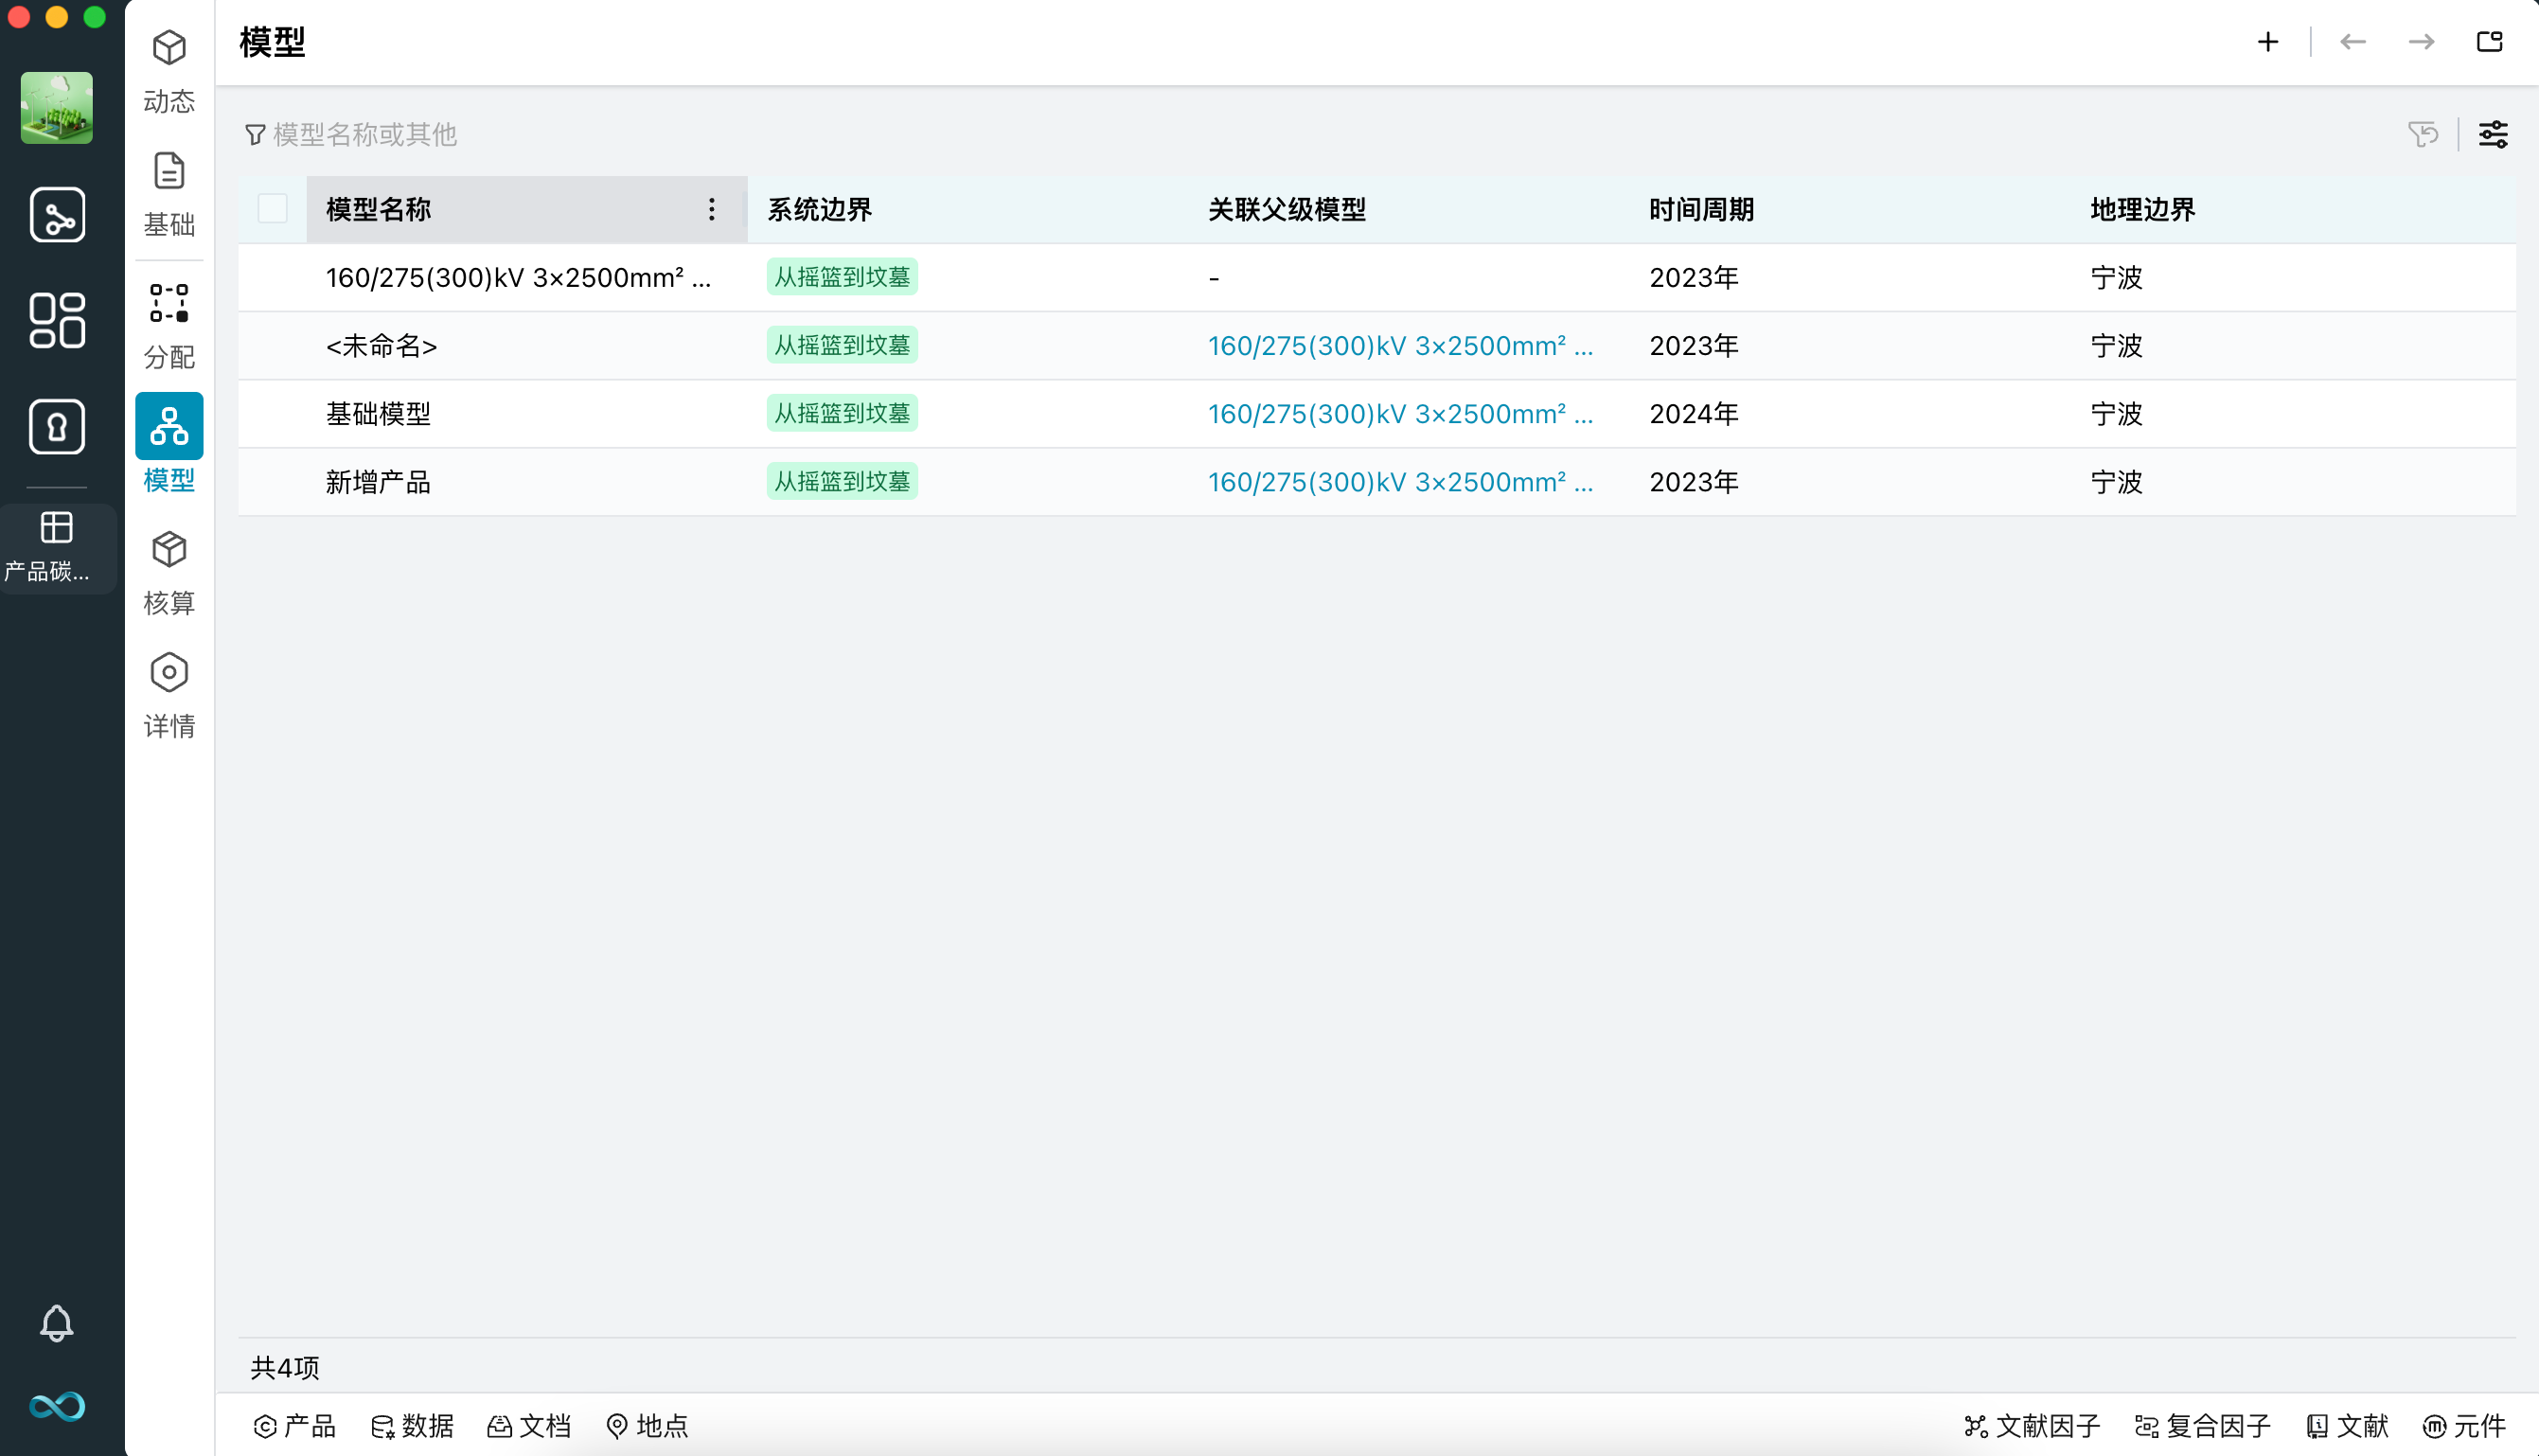The height and width of the screenshot is (1456, 2539).
Task: Open parent model link in 基础模型 row
Action: click(x=1399, y=414)
